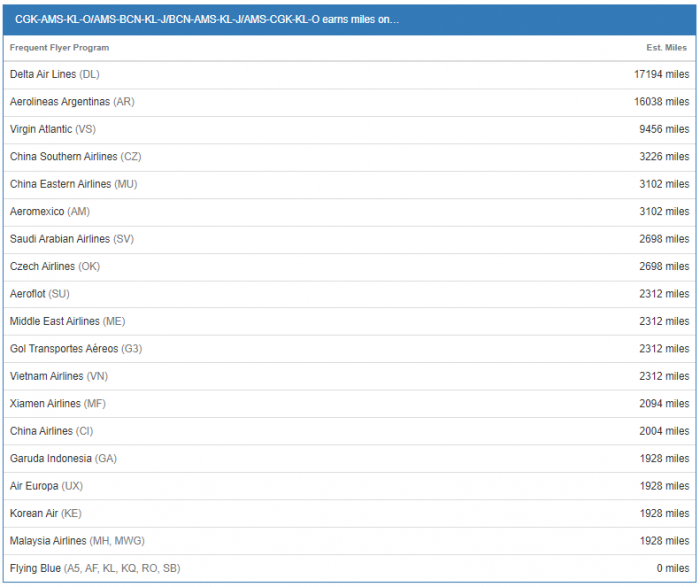This screenshot has width=700, height=587.
Task: Click the 2094 miles value
Action: pos(664,404)
